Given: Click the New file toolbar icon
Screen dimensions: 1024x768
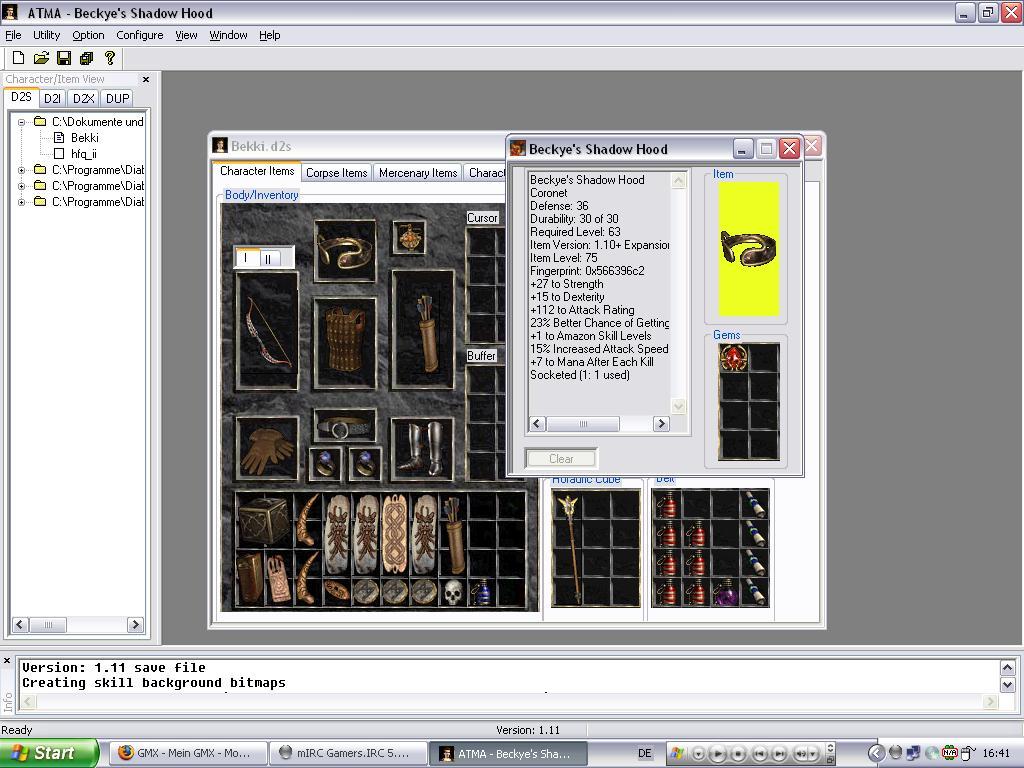Looking at the screenshot, I should pos(18,58).
